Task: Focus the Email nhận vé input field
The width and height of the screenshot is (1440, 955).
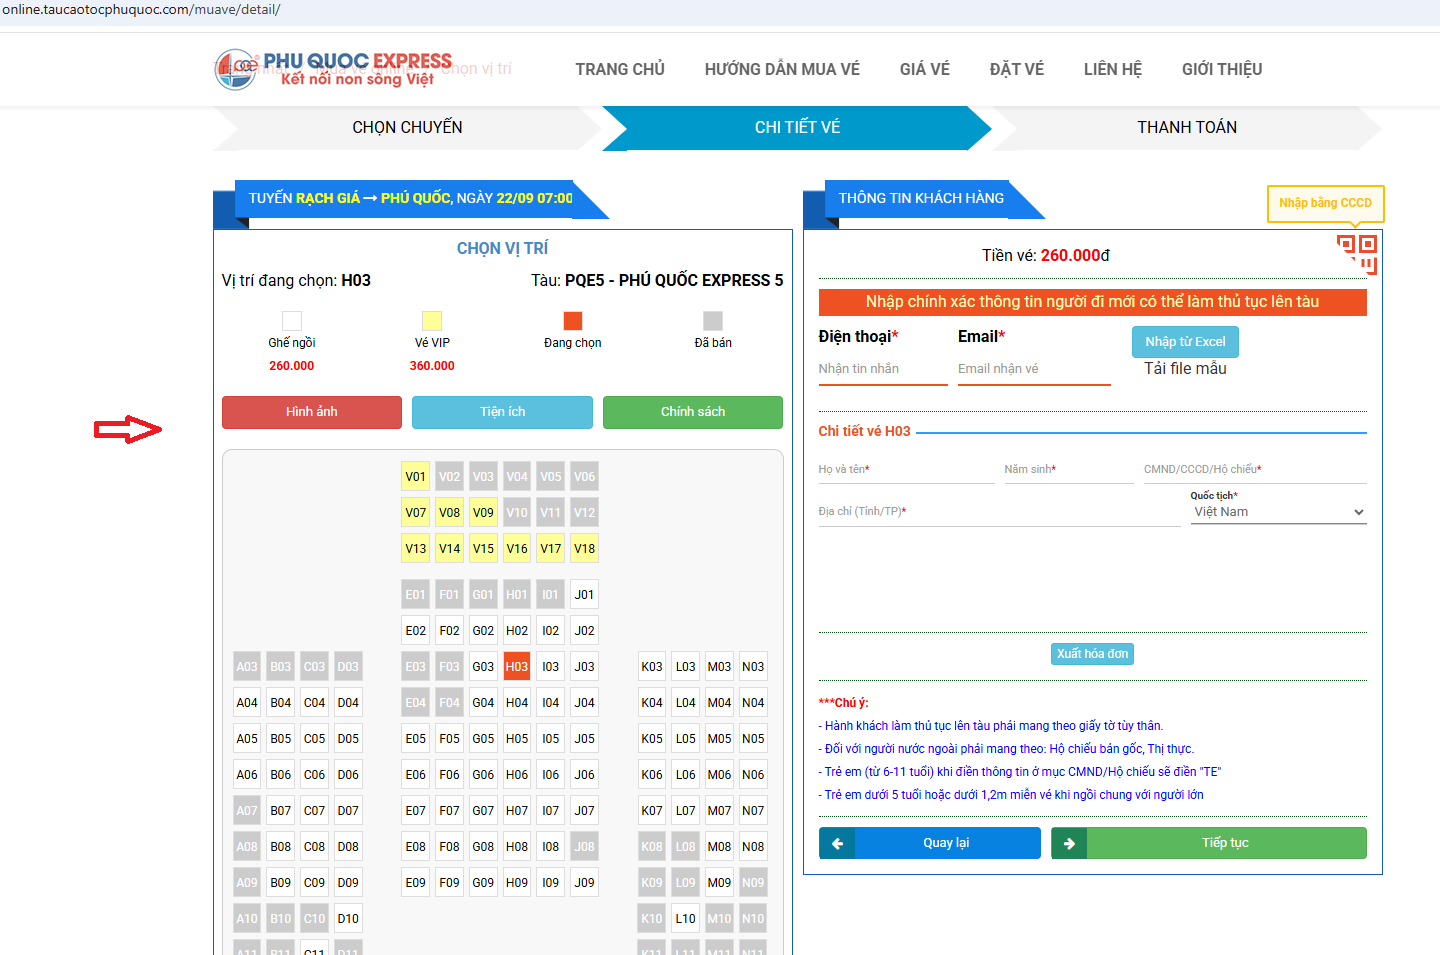Action: (x=1034, y=370)
